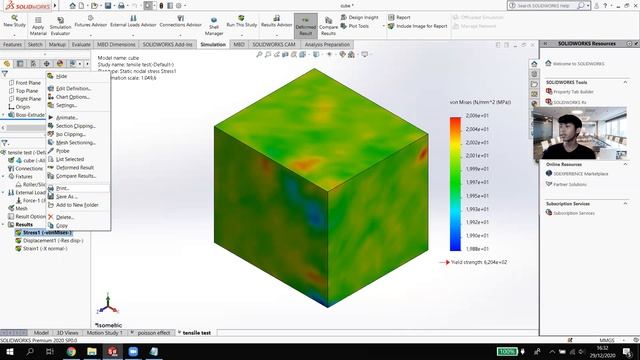Select Section Clipping option
This screenshot has height=360, width=640.
tap(76, 126)
